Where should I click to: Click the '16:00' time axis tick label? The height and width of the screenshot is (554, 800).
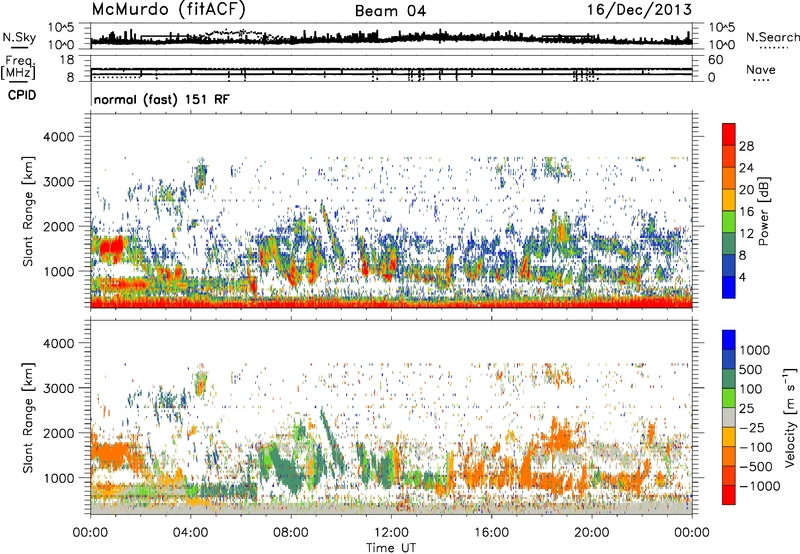tap(491, 533)
